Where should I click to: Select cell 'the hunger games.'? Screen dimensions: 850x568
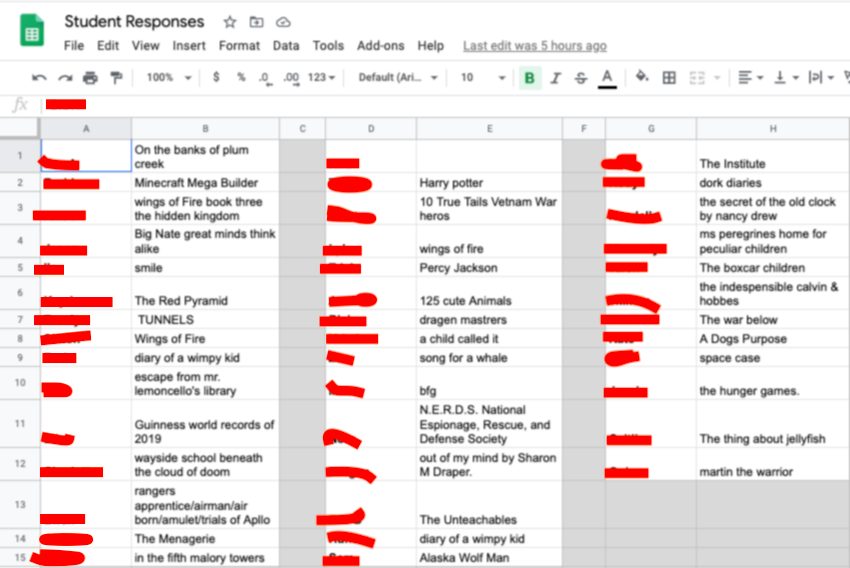[772, 384]
